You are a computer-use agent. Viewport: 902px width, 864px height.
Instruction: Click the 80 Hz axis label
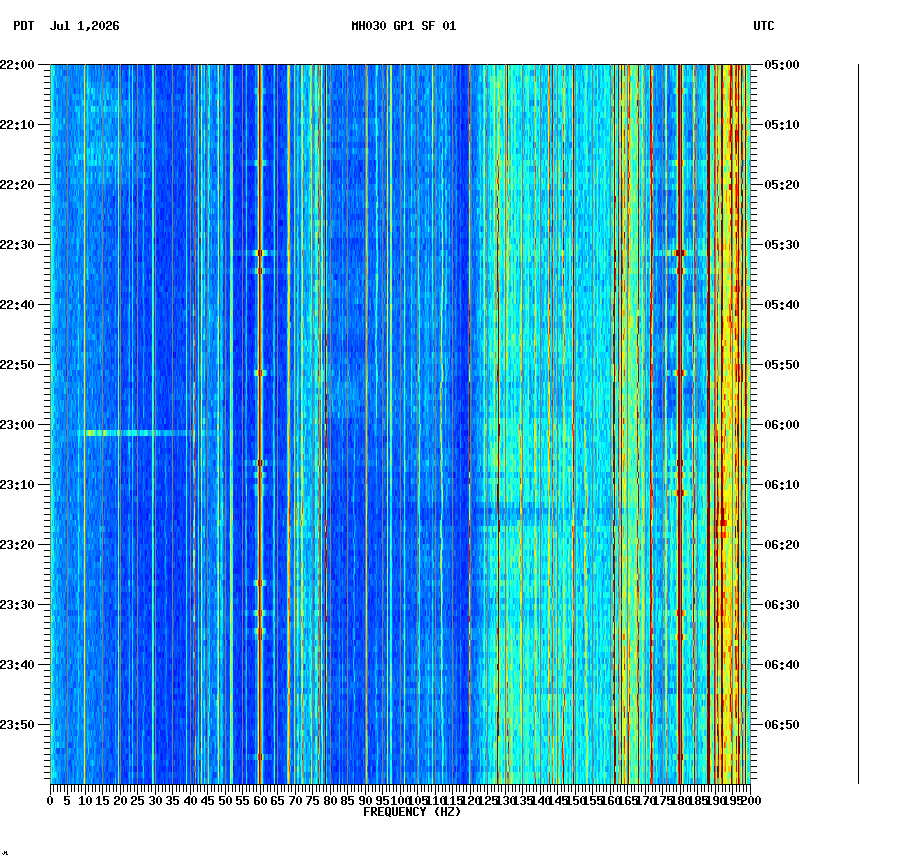tap(330, 801)
